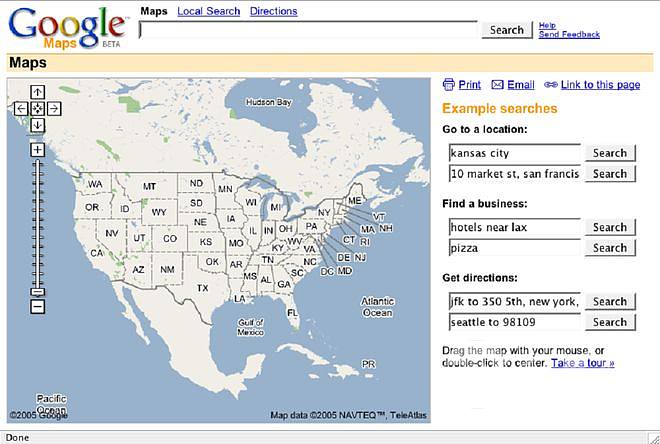Viewport: 660px width, 444px height.
Task: Click the NY state label
Action: (324, 213)
